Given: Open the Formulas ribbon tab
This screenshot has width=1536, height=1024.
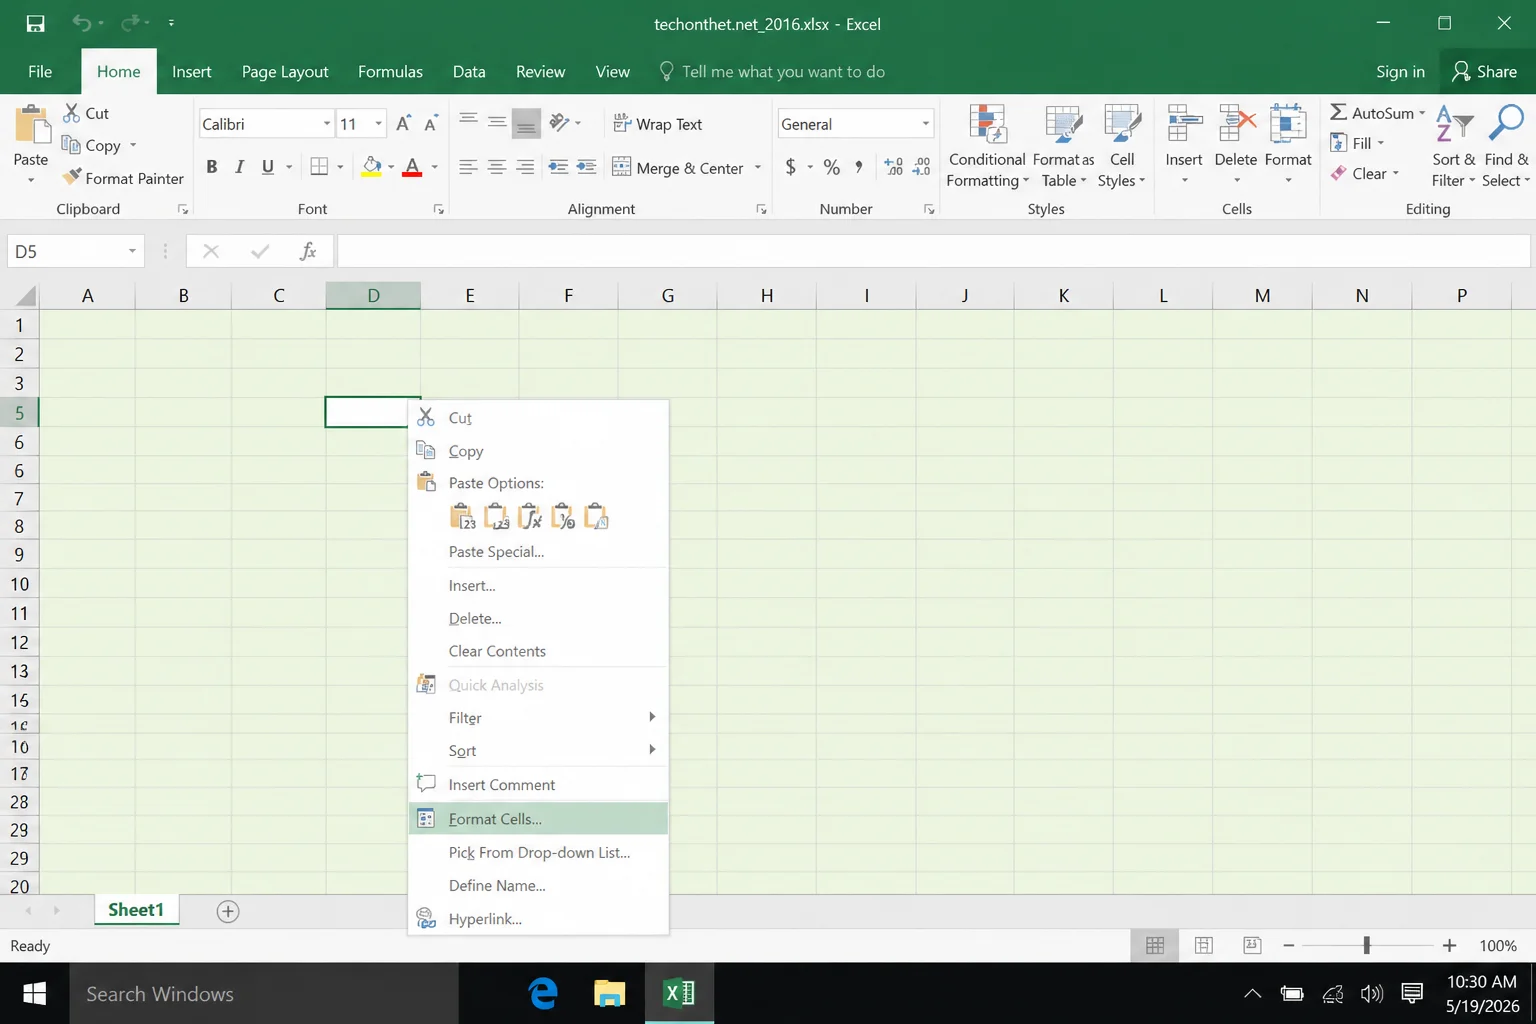Looking at the screenshot, I should [x=390, y=71].
